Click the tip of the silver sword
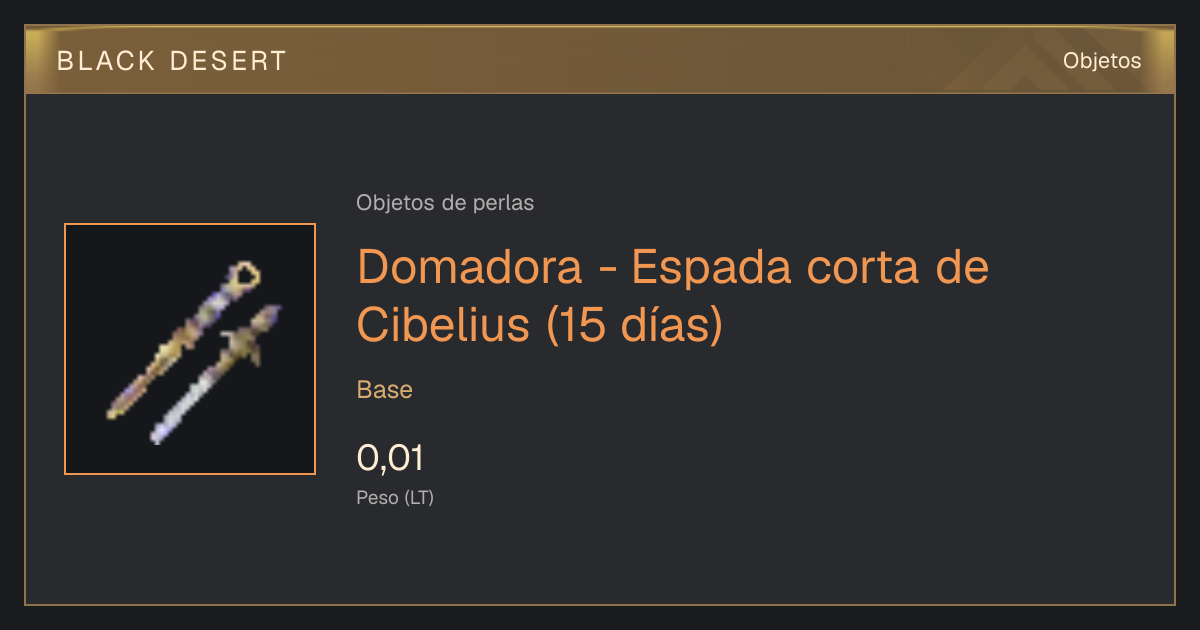The height and width of the screenshot is (630, 1200). pos(156,434)
